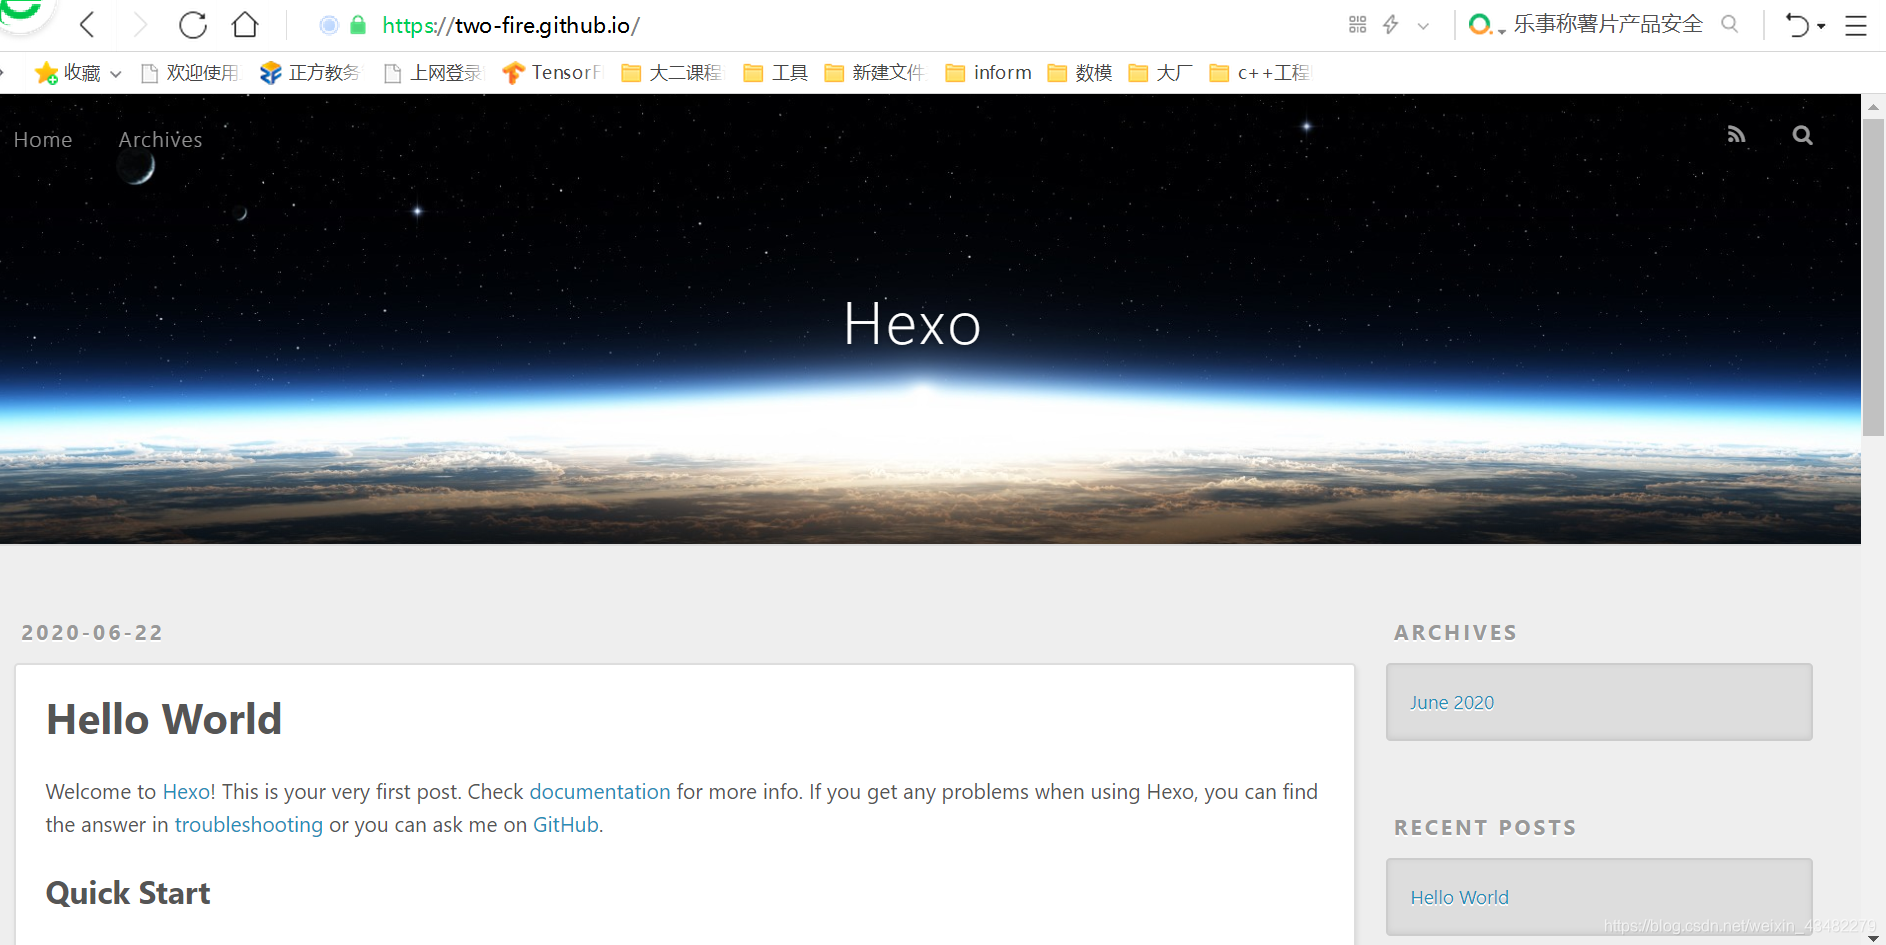
Task: Follow the Hexo link in post text
Action: pyautogui.click(x=186, y=792)
